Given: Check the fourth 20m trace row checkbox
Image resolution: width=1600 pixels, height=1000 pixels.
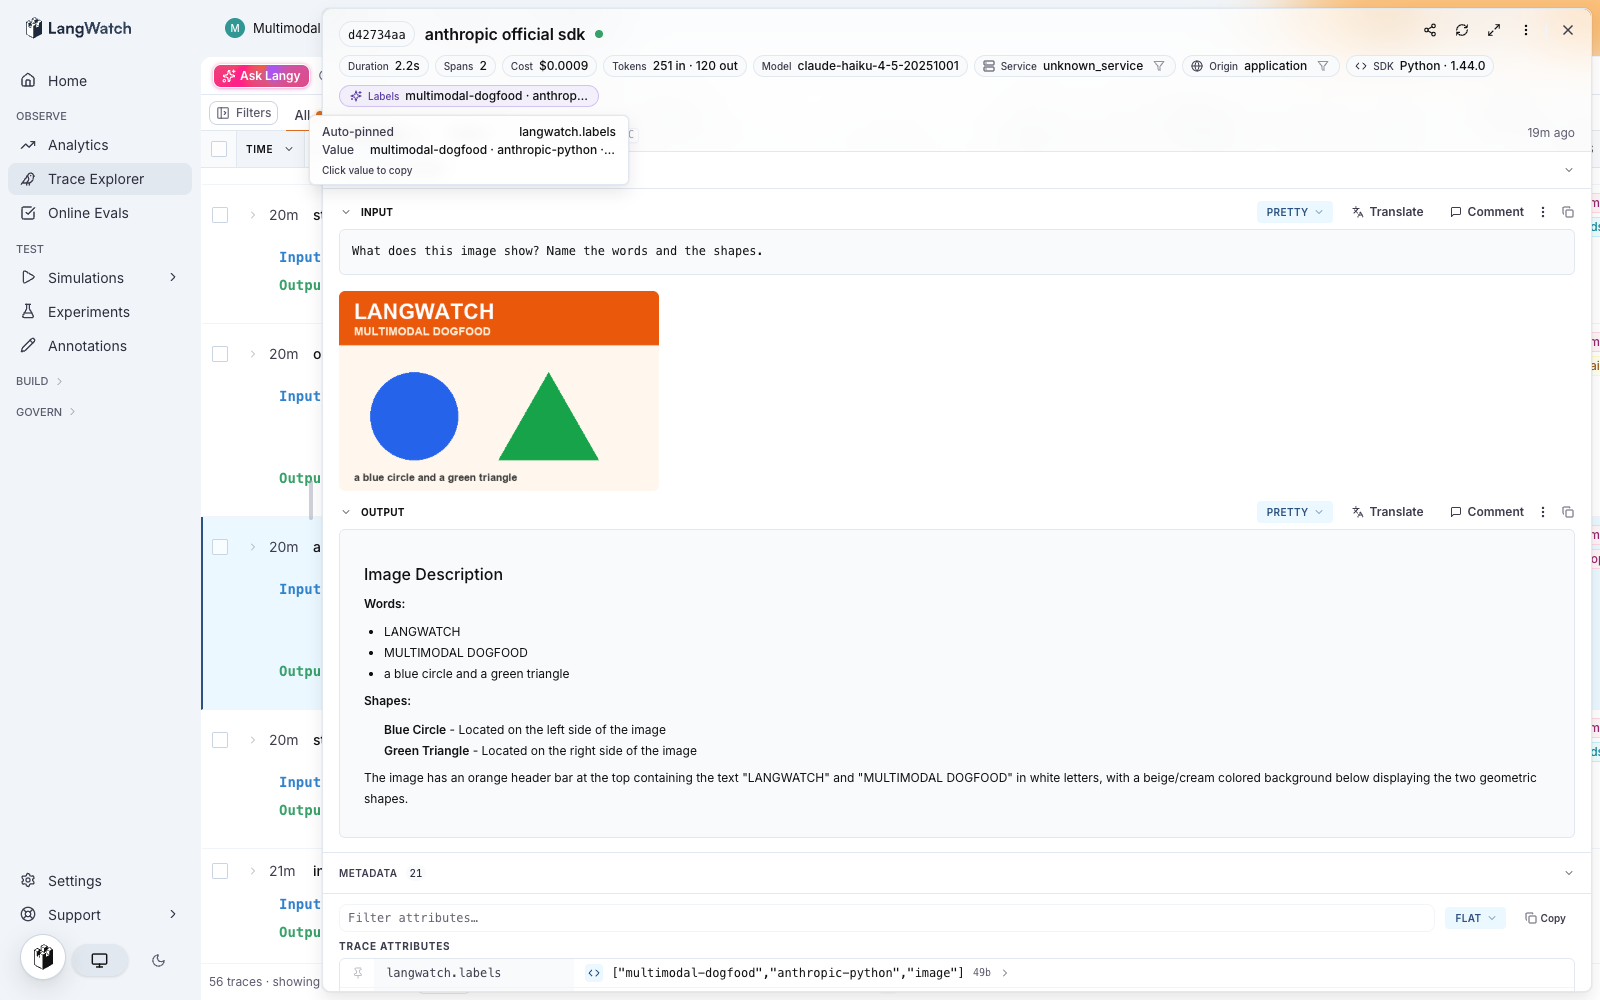Looking at the screenshot, I should (x=220, y=740).
